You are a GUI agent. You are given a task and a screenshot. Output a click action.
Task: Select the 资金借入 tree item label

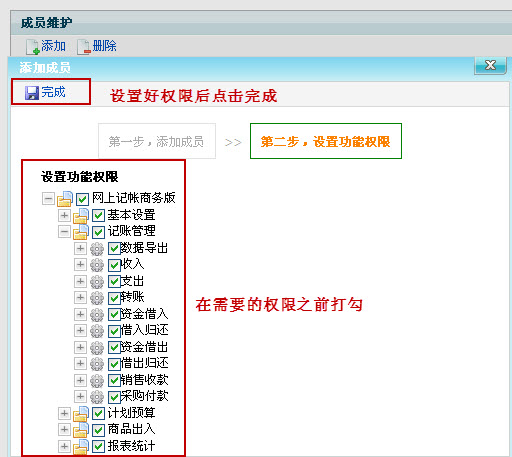coord(144,314)
